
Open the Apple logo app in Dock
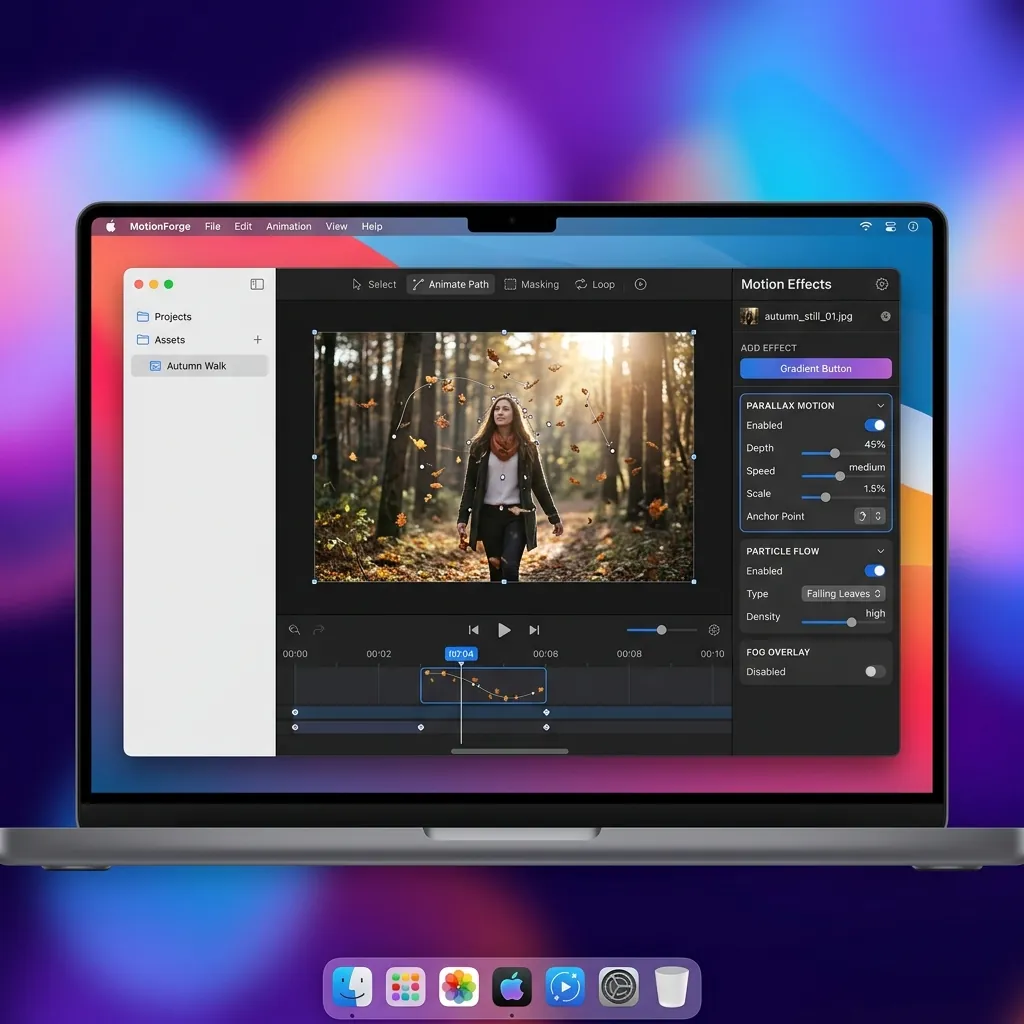pyautogui.click(x=512, y=986)
